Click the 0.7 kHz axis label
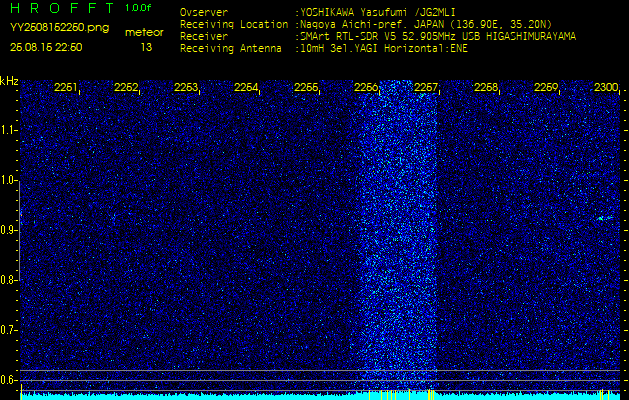Screen dimensions: 629x400 7,331
